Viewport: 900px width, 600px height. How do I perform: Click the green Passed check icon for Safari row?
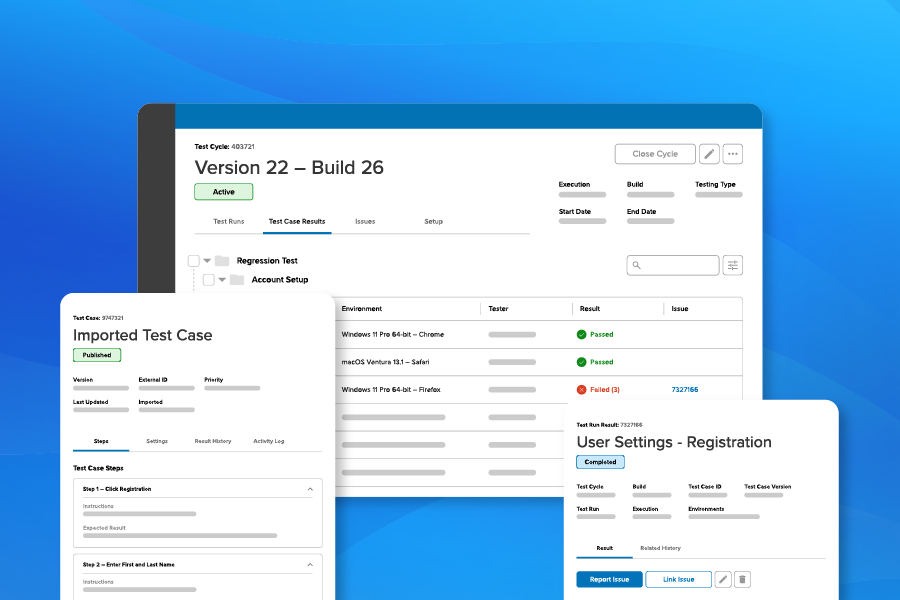581,362
